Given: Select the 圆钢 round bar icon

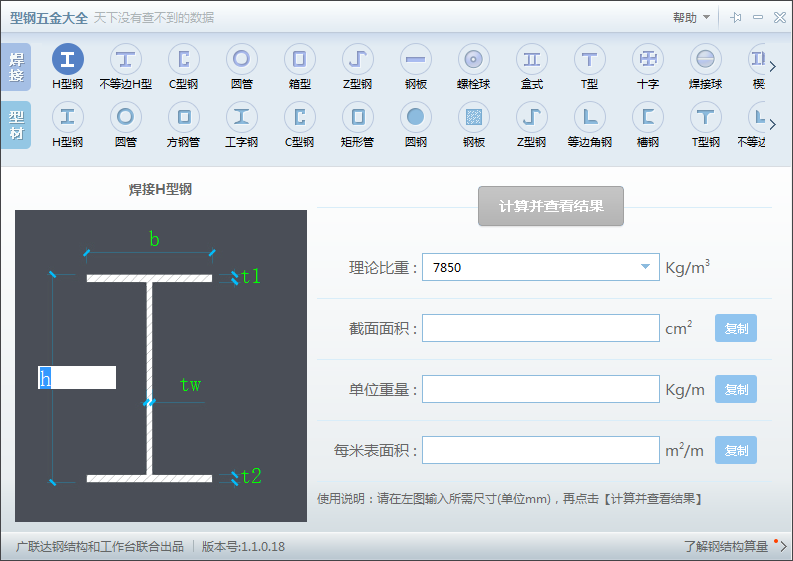Looking at the screenshot, I should click(416, 117).
